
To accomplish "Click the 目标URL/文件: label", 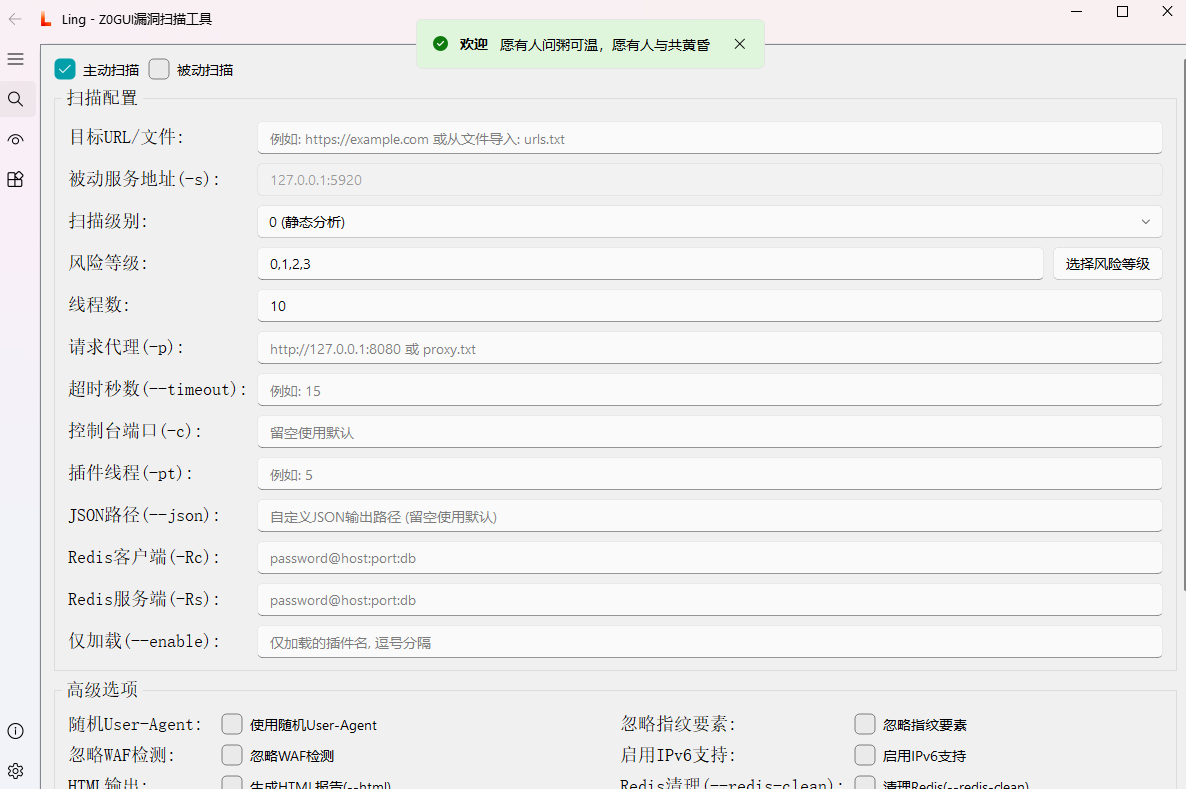I will point(126,137).
